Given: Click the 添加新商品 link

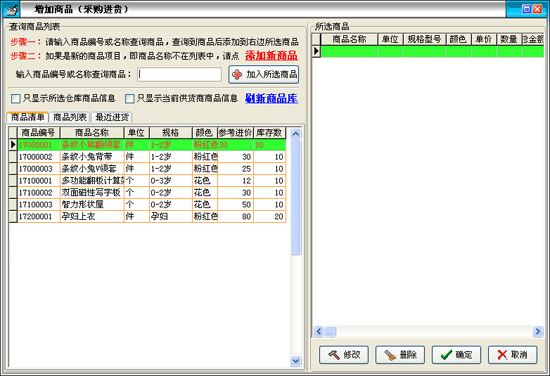Looking at the screenshot, I should pyautogui.click(x=271, y=56).
